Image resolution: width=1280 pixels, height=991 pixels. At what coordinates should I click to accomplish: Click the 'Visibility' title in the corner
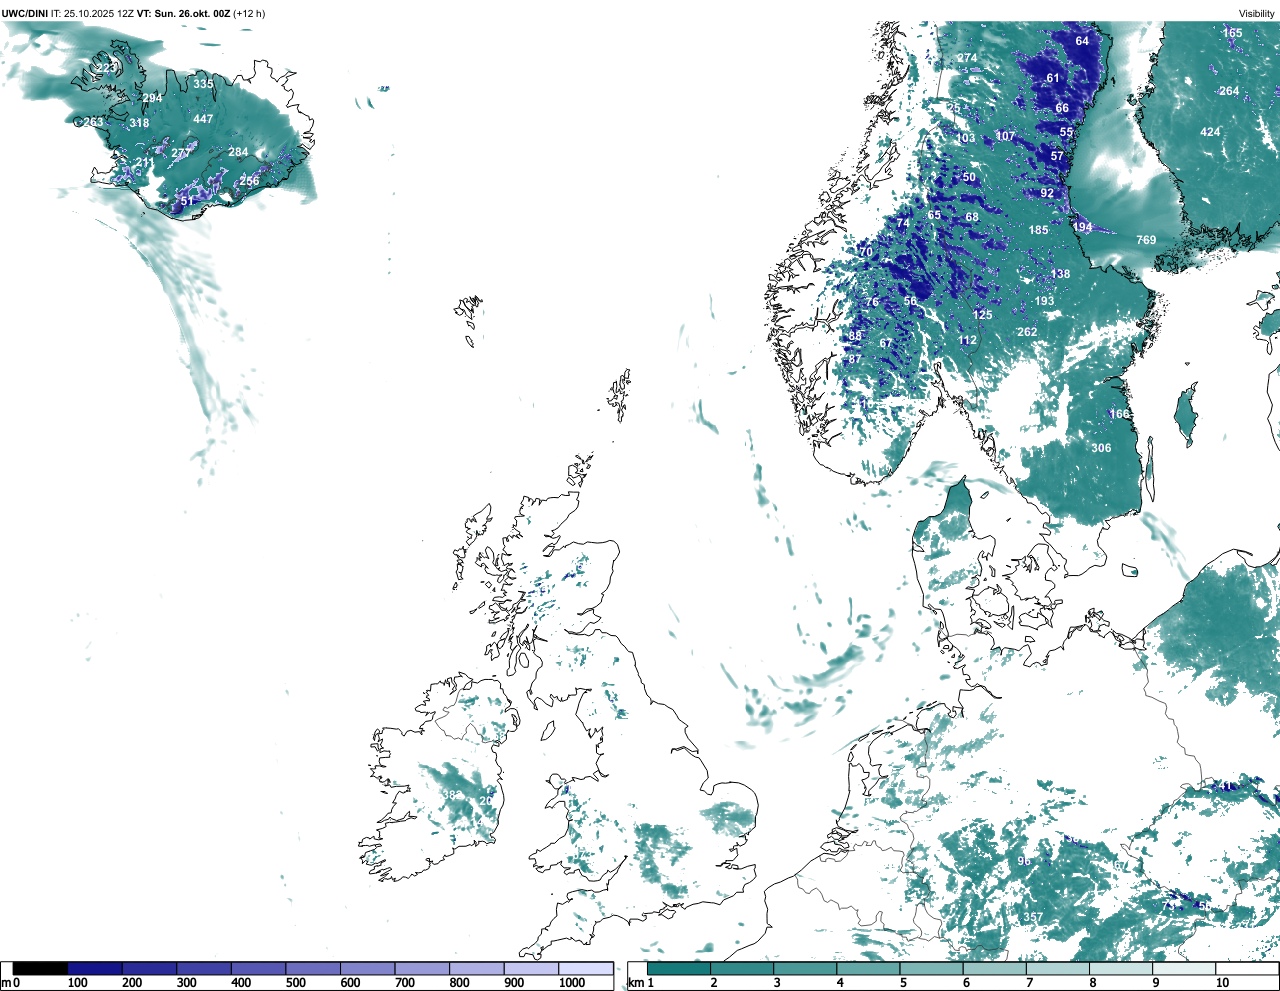tap(1257, 13)
